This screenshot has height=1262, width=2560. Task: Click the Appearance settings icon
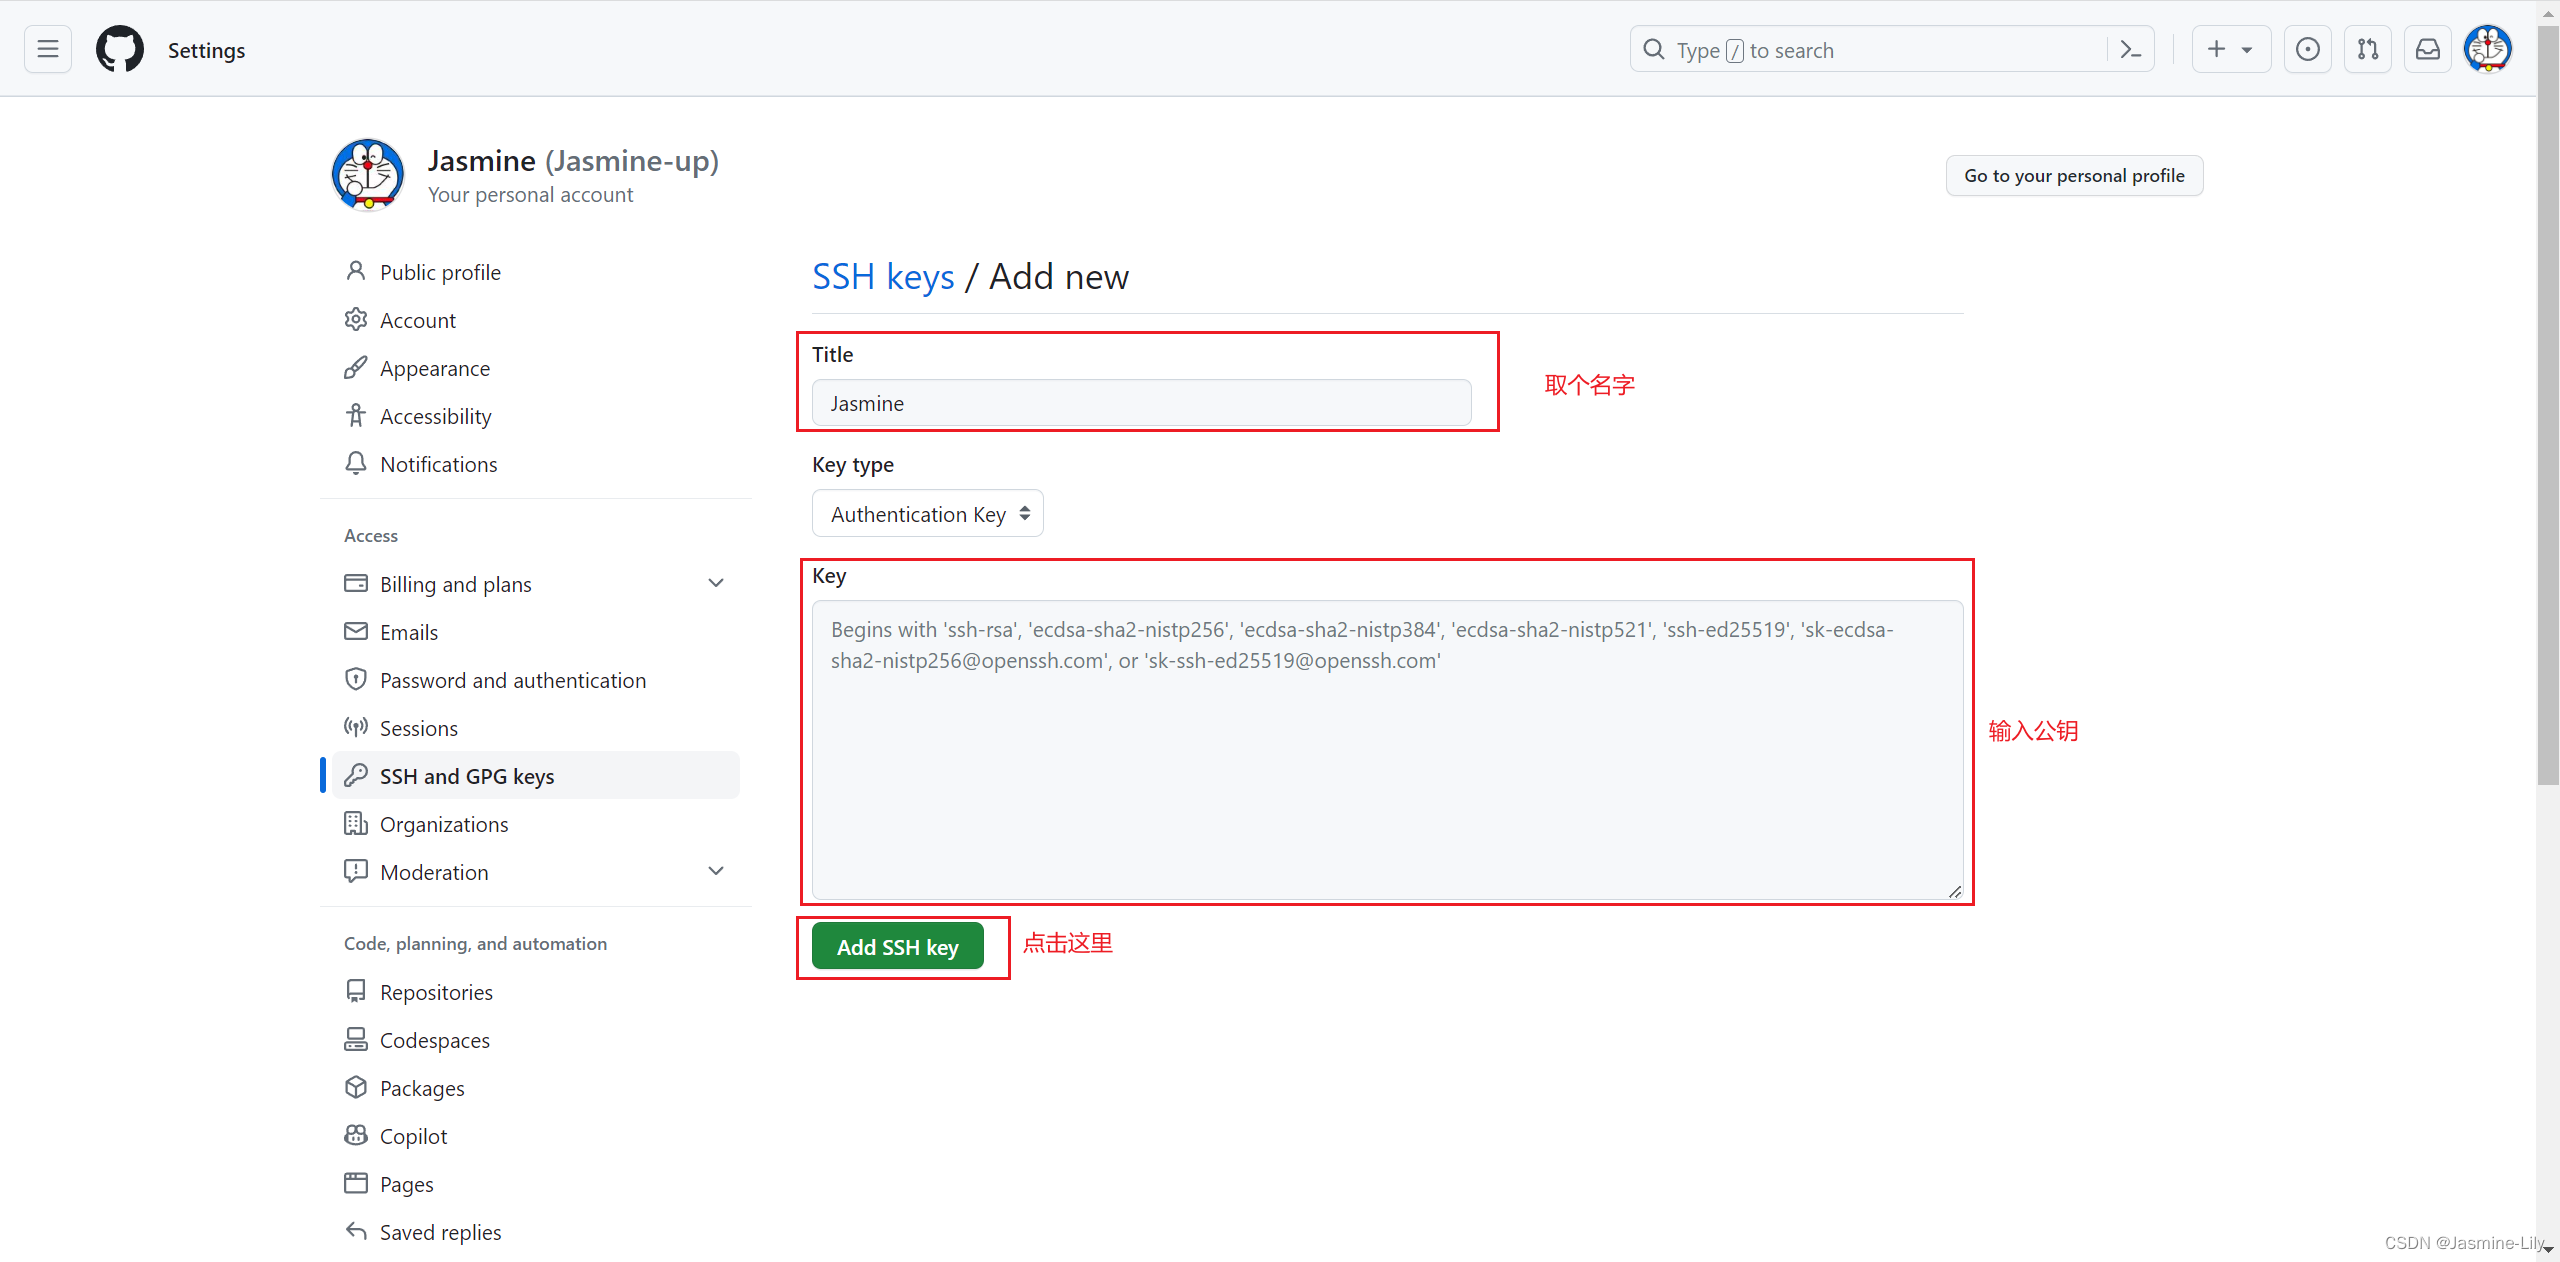point(354,367)
